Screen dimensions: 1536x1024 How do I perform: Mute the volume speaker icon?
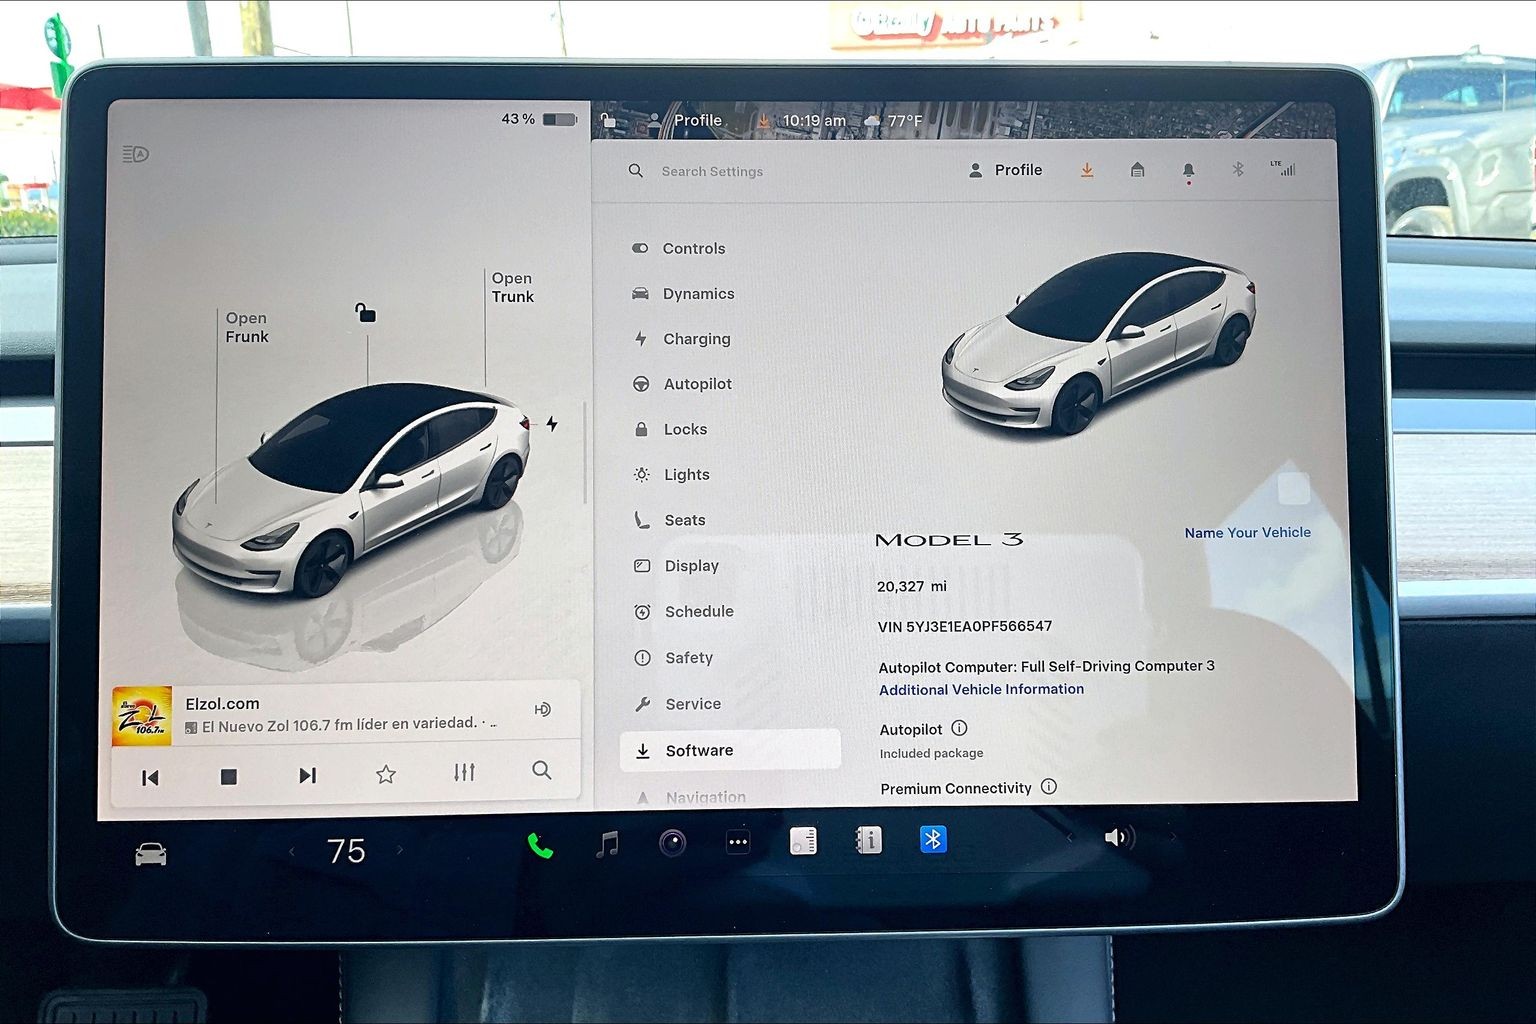click(1117, 837)
